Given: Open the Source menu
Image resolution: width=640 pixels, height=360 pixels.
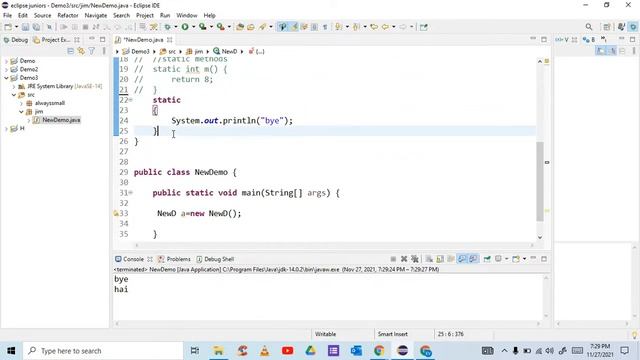Looking at the screenshot, I should pos(42,16).
